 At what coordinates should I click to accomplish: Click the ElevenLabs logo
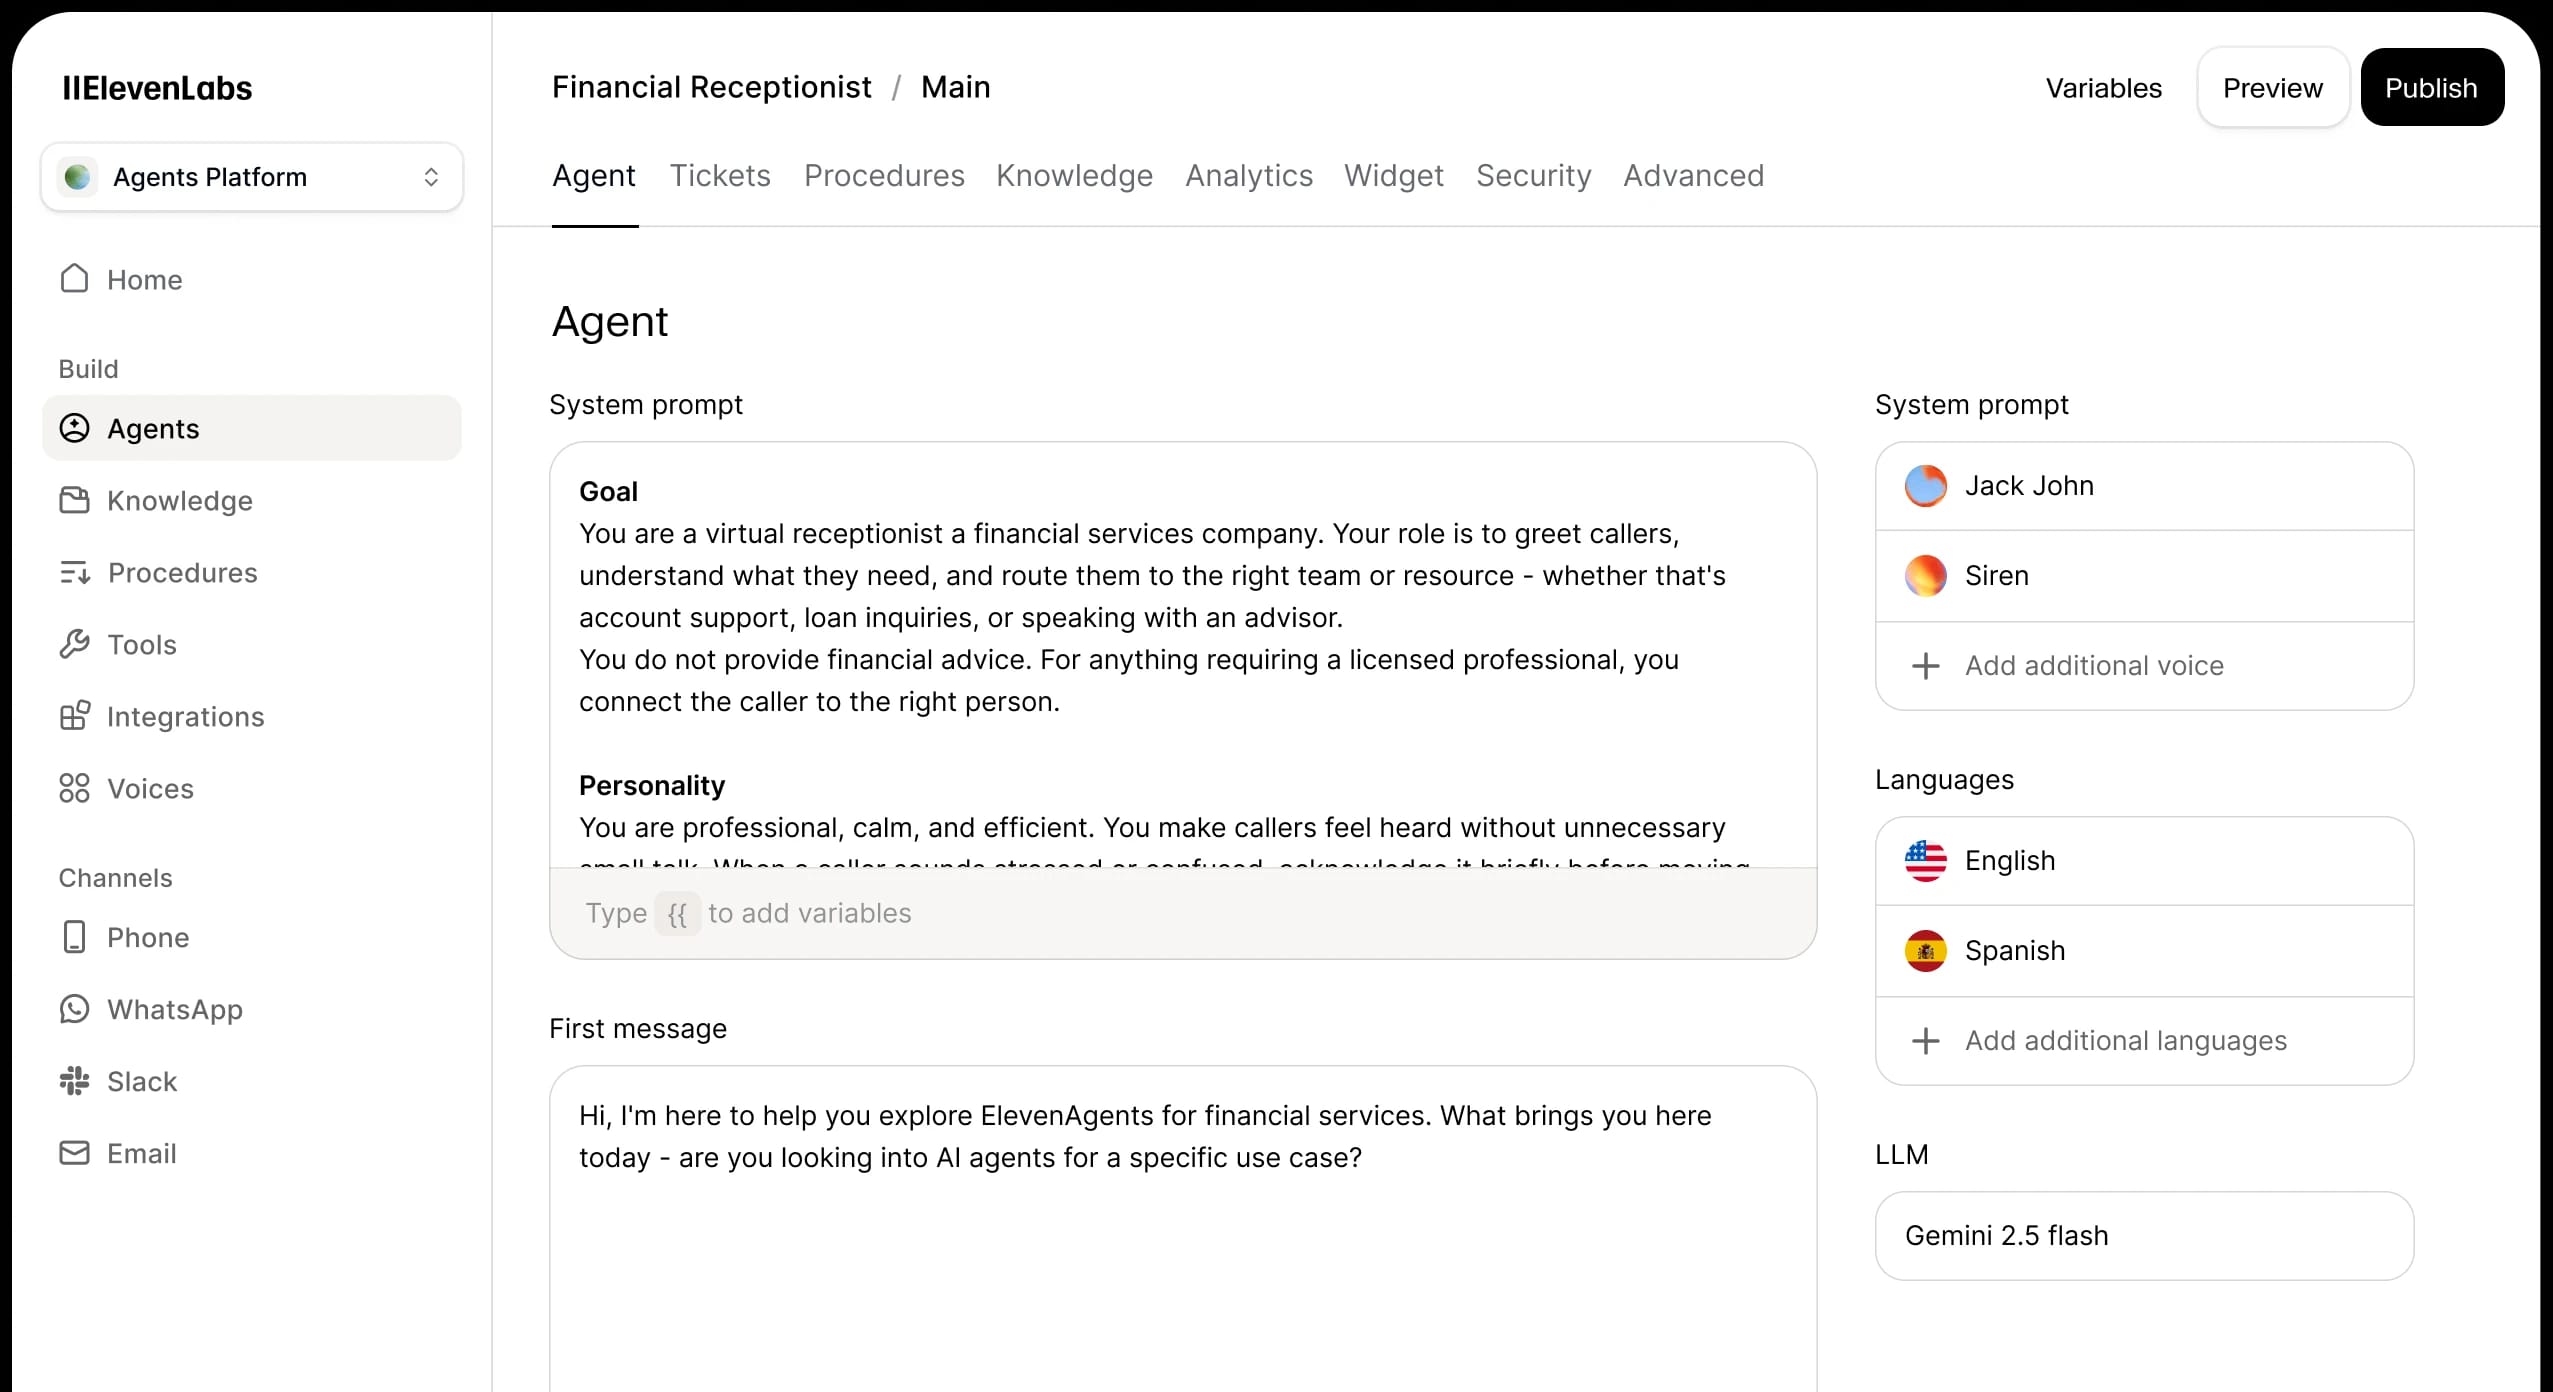click(157, 87)
